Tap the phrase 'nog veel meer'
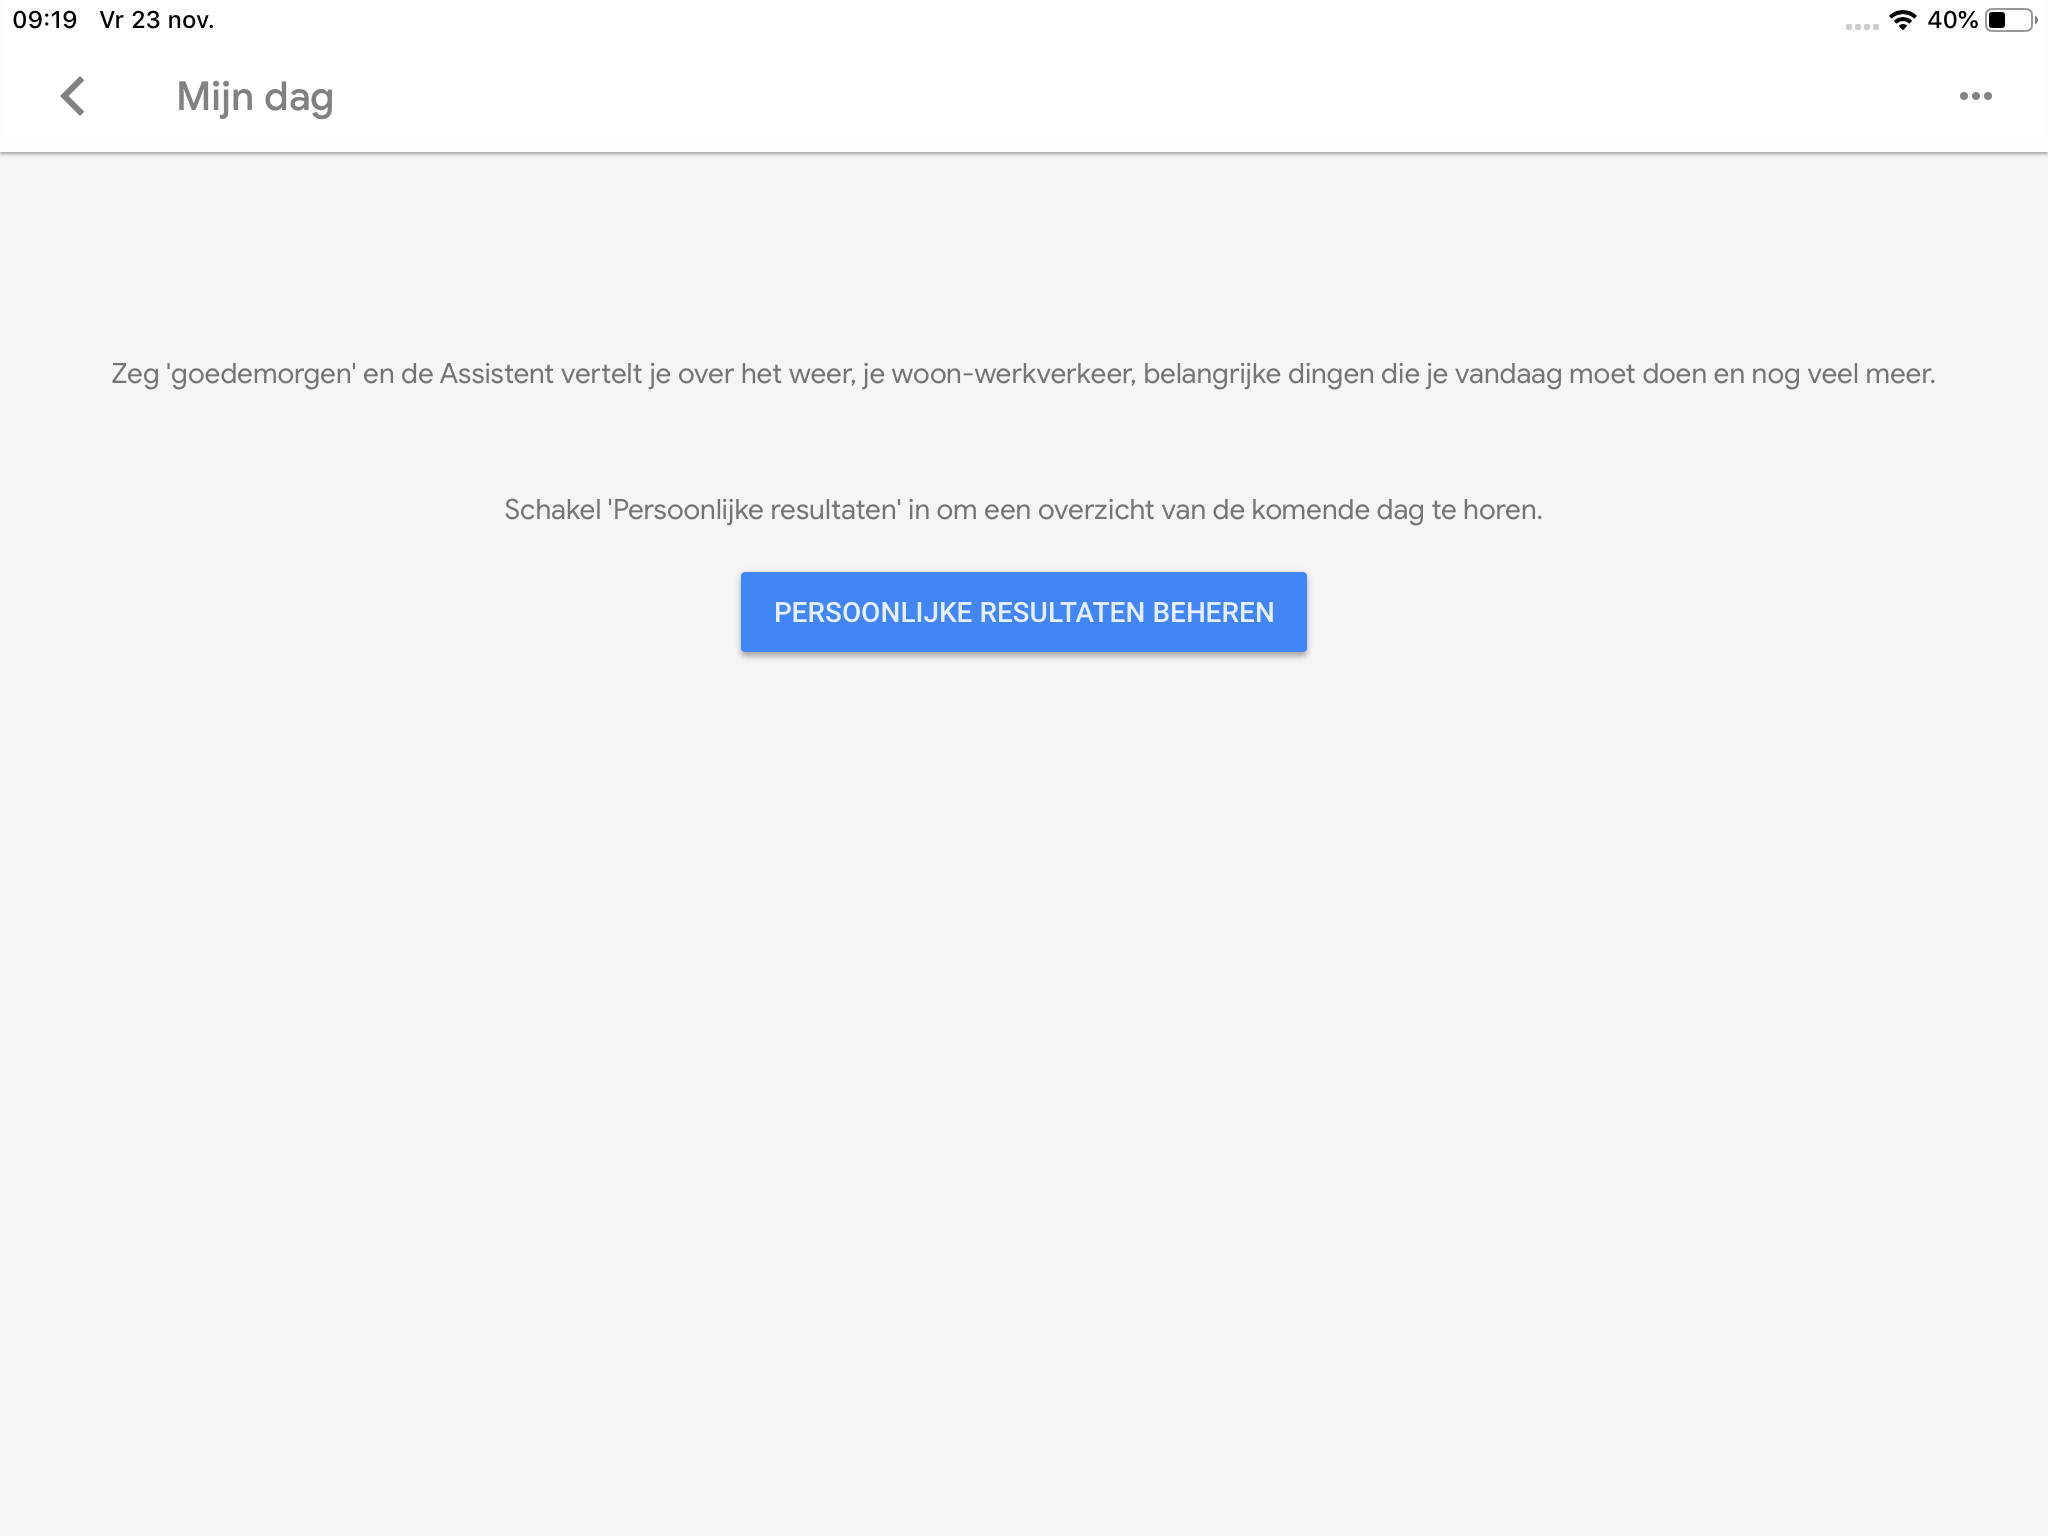This screenshot has width=2048, height=1536. click(x=1841, y=374)
